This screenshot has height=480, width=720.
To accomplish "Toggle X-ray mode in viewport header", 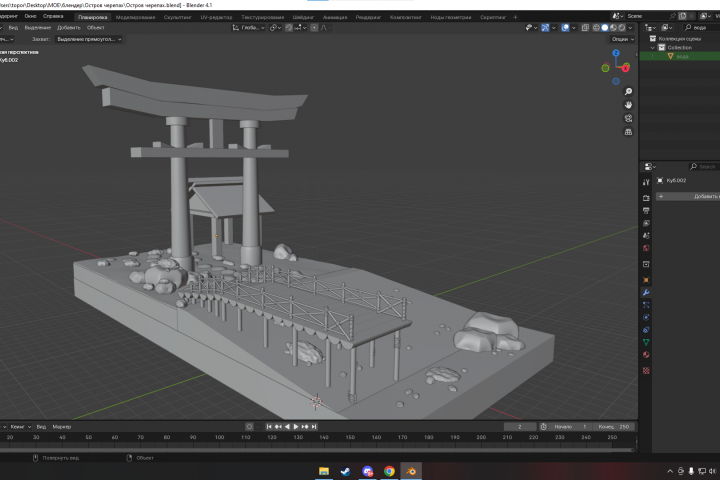I will tap(585, 28).
